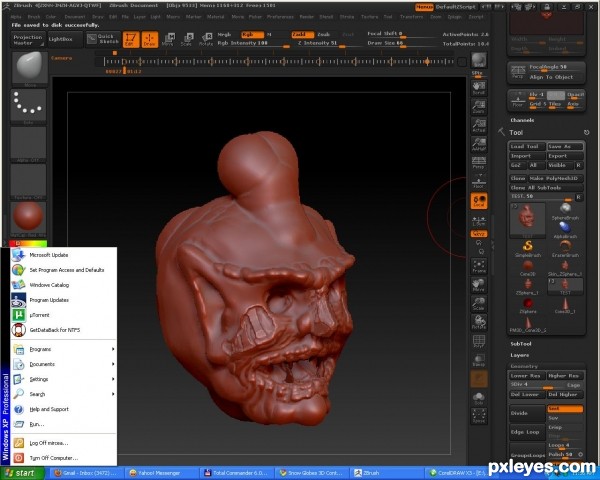Click the Edge Loop button

pos(527,432)
